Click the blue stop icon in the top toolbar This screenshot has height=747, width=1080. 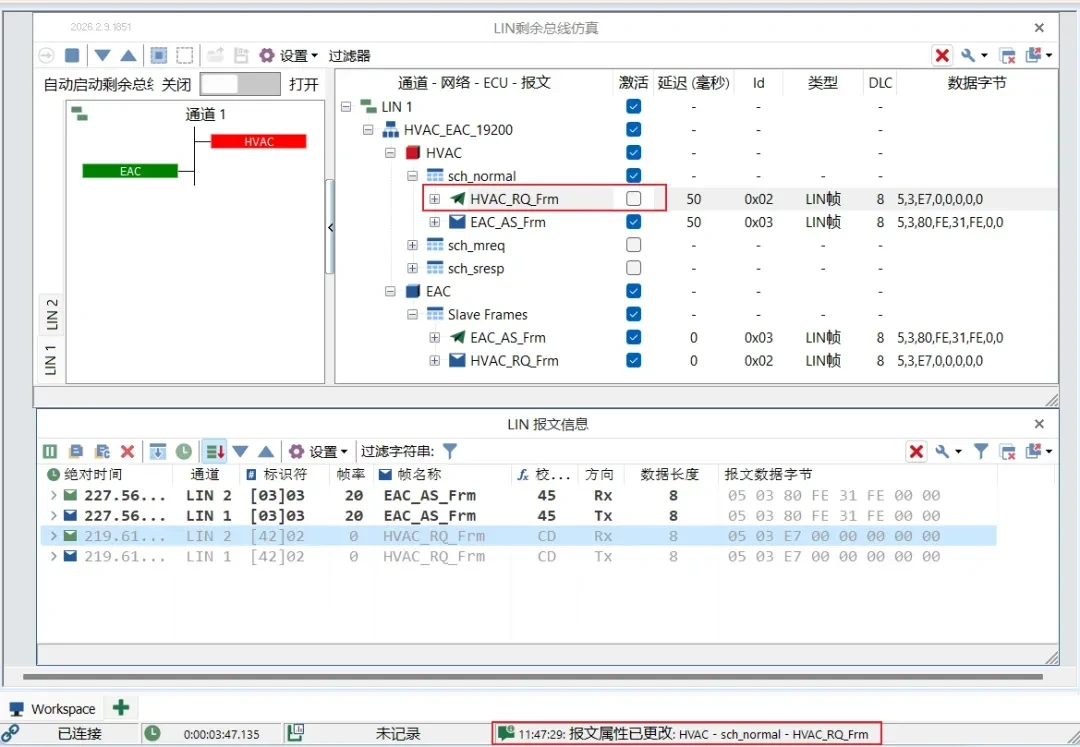coord(71,55)
